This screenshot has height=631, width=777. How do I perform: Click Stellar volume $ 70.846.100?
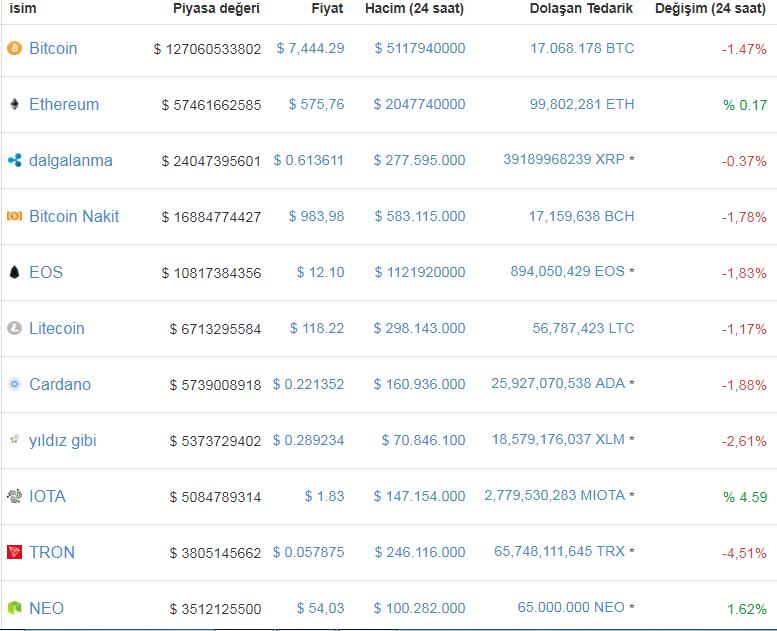[423, 440]
